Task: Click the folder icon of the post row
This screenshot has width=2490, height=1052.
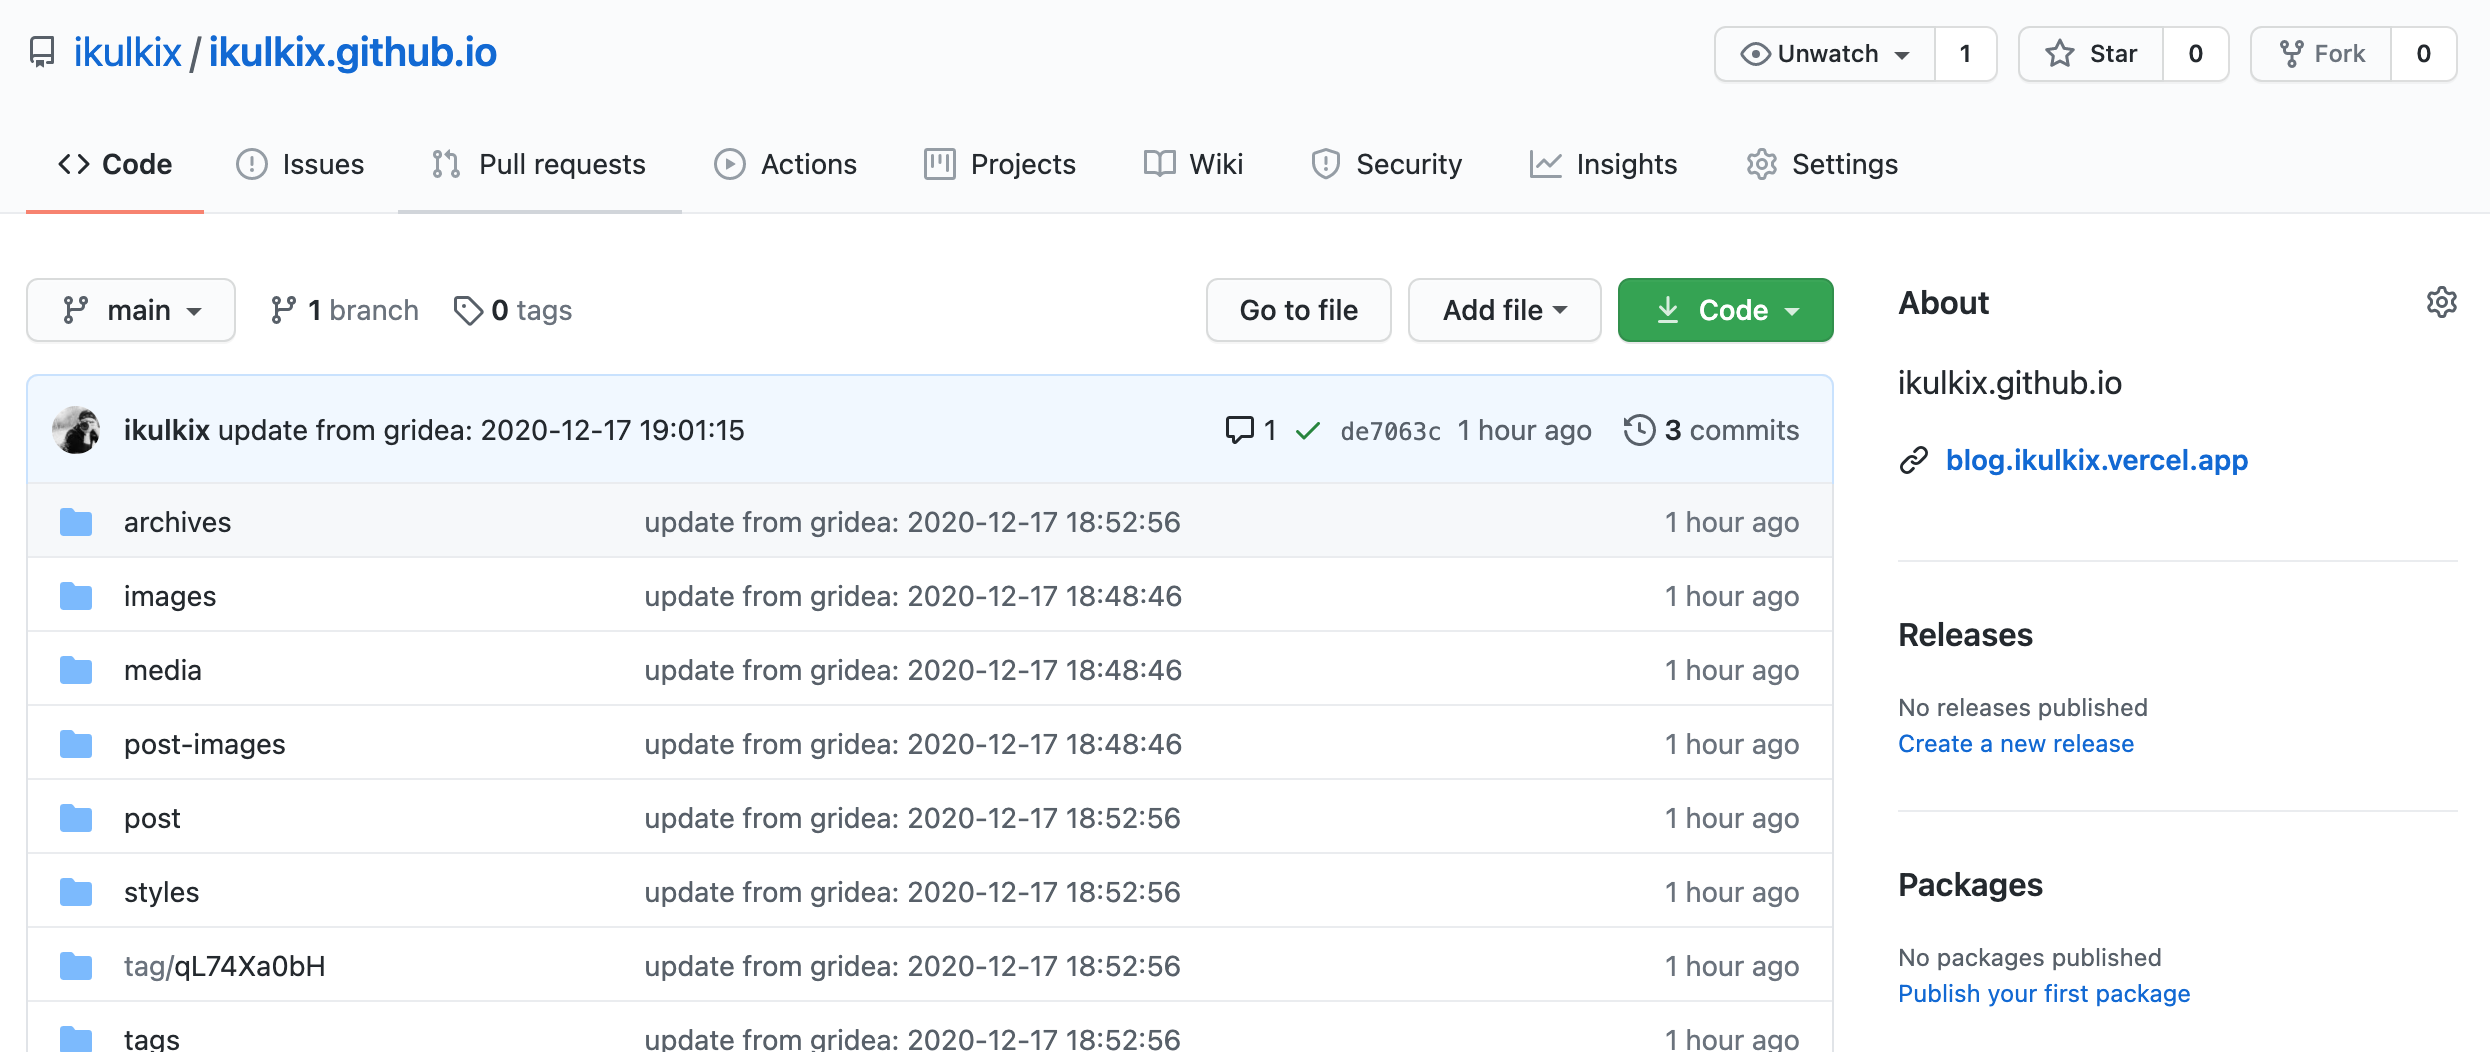Action: point(76,818)
